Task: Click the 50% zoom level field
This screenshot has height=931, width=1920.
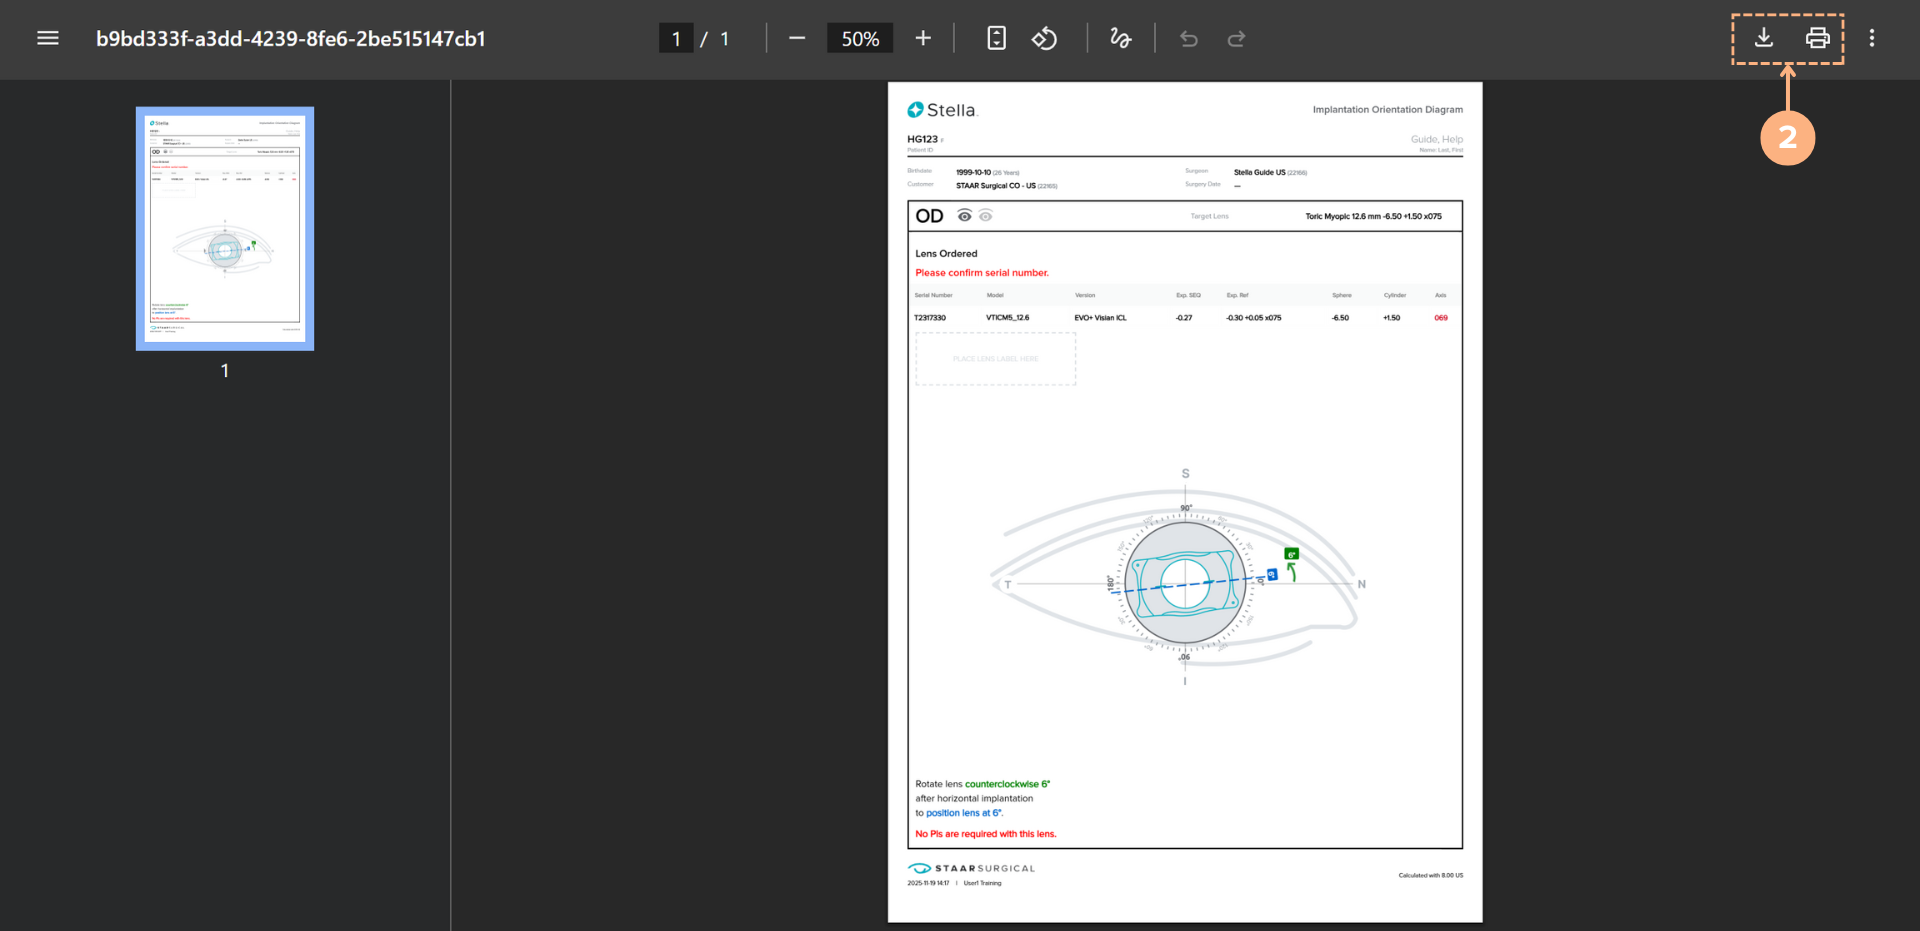Action: (859, 38)
